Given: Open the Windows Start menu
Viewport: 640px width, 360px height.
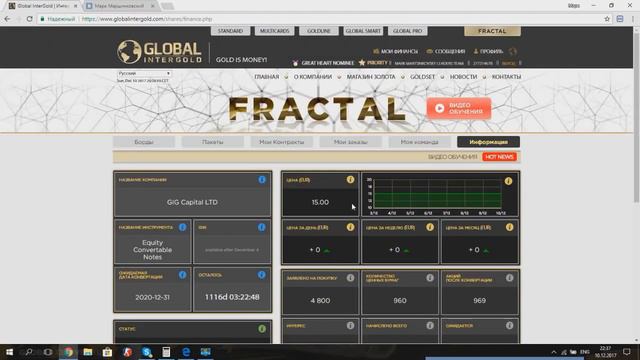Looking at the screenshot, I should [9, 352].
